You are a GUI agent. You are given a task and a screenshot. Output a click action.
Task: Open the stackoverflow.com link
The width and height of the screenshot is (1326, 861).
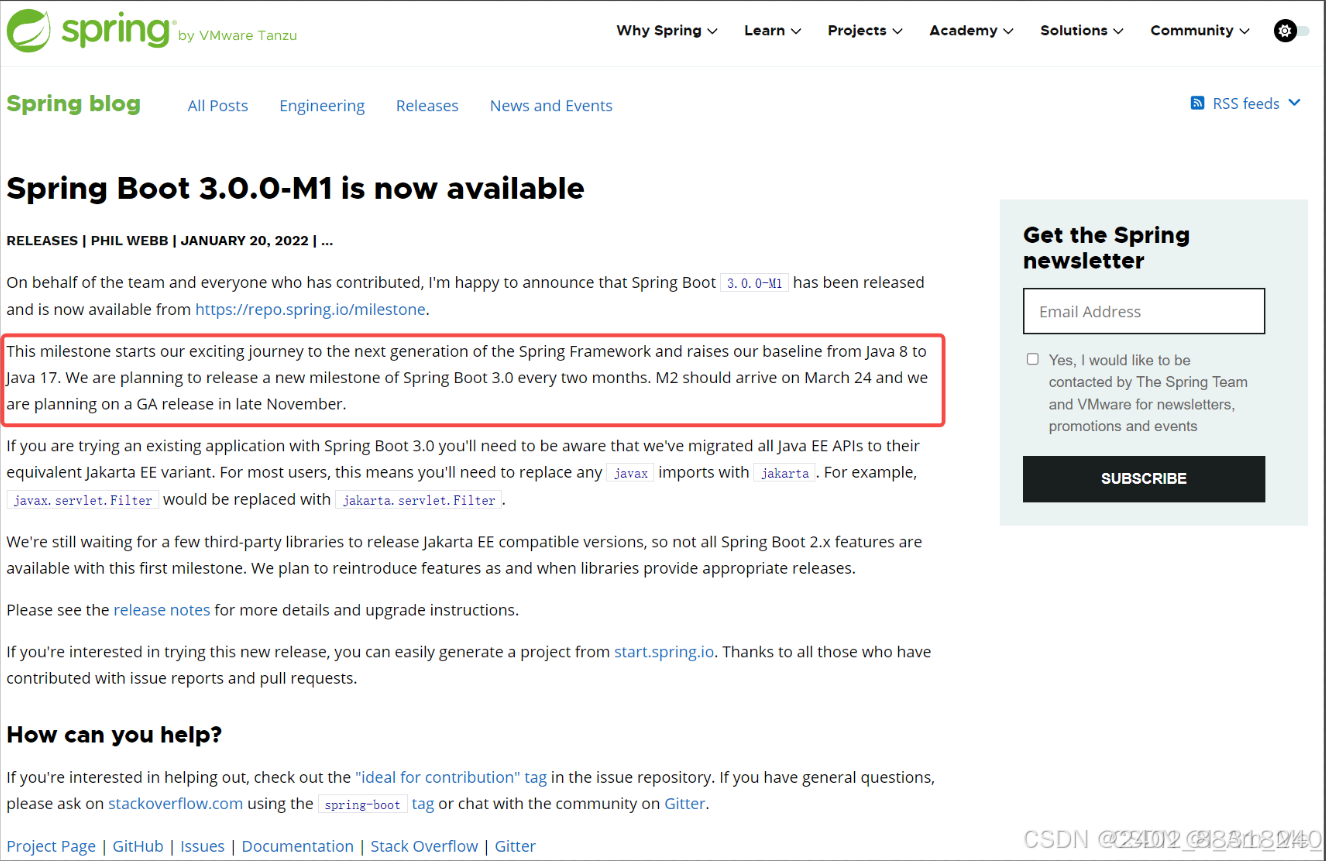(176, 804)
